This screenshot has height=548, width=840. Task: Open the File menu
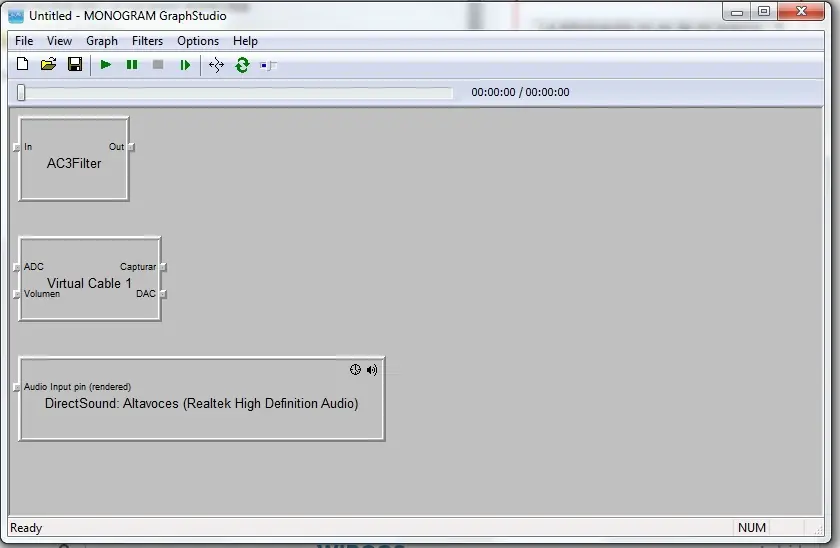[24, 41]
